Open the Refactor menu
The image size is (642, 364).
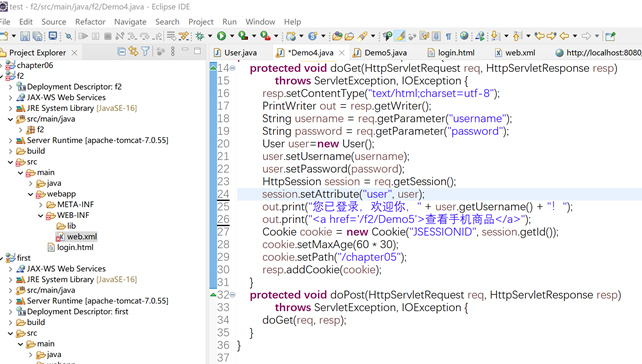(x=90, y=22)
